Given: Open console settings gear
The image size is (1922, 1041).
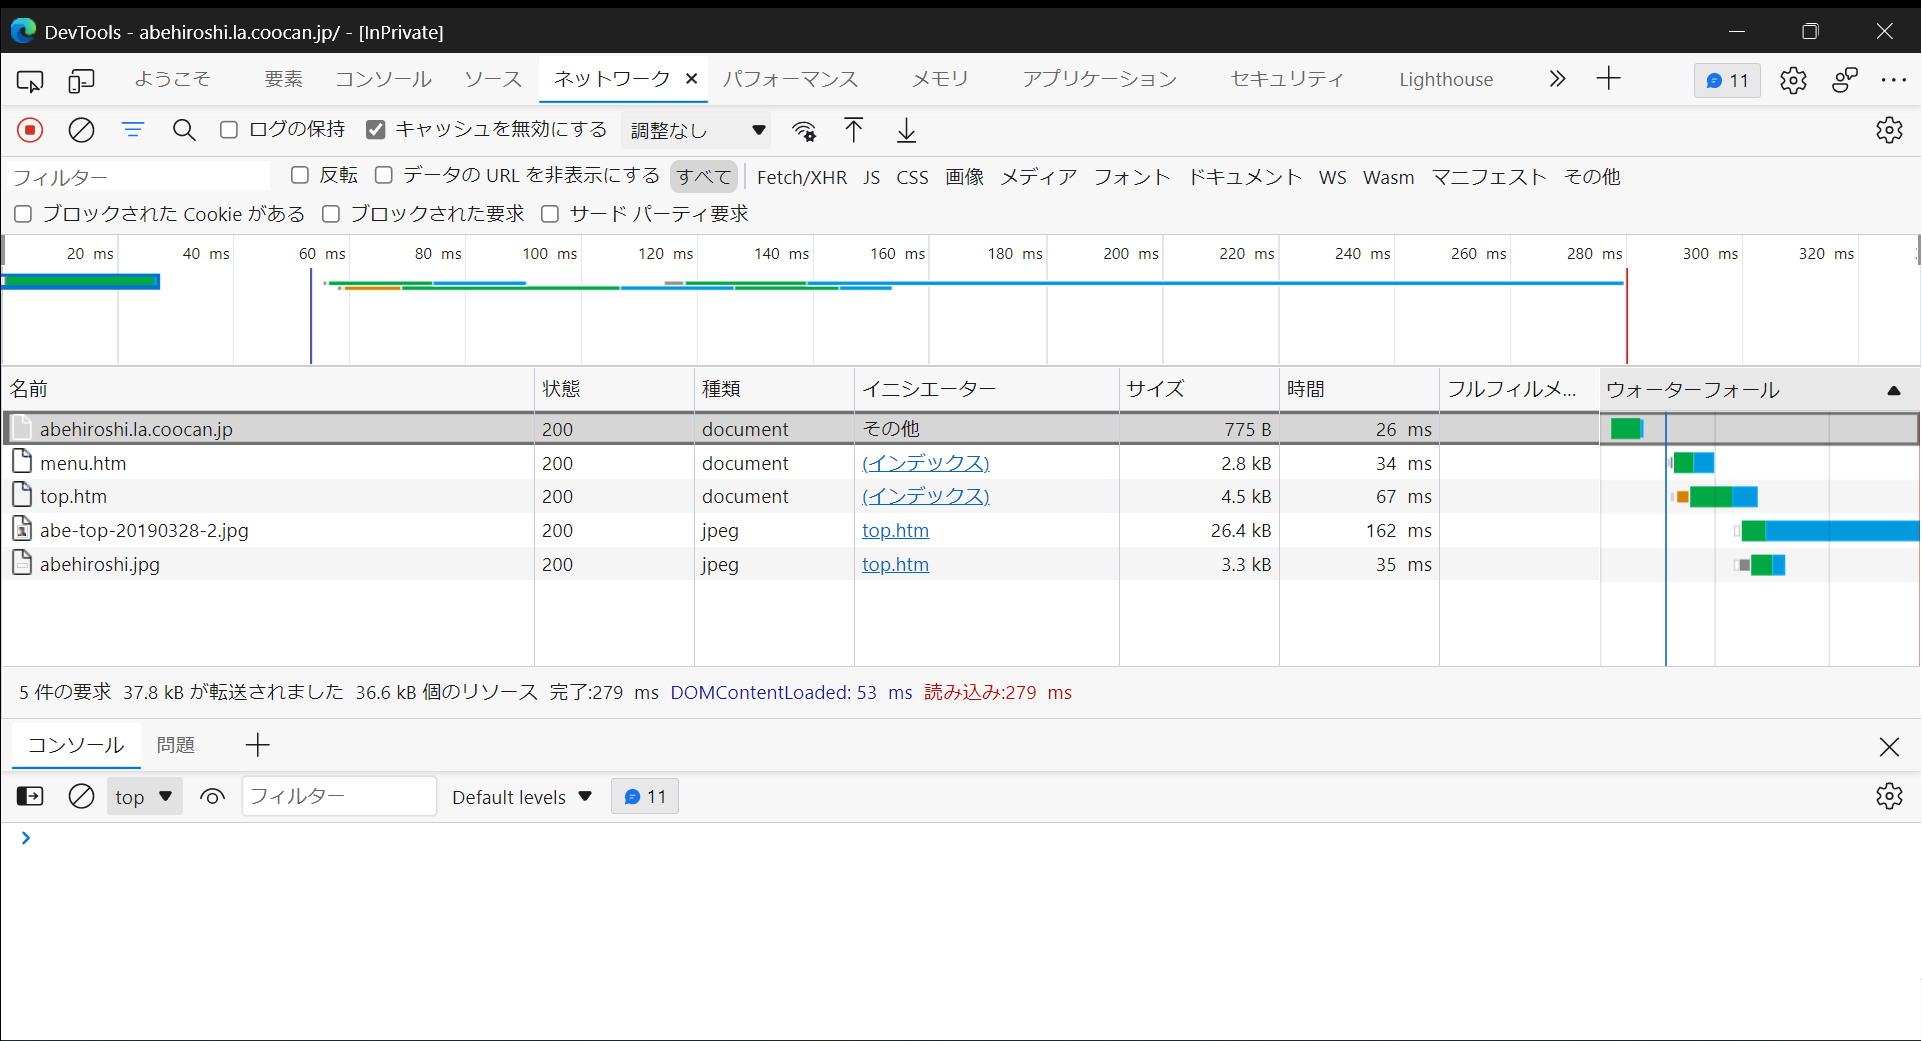Looking at the screenshot, I should point(1889,796).
